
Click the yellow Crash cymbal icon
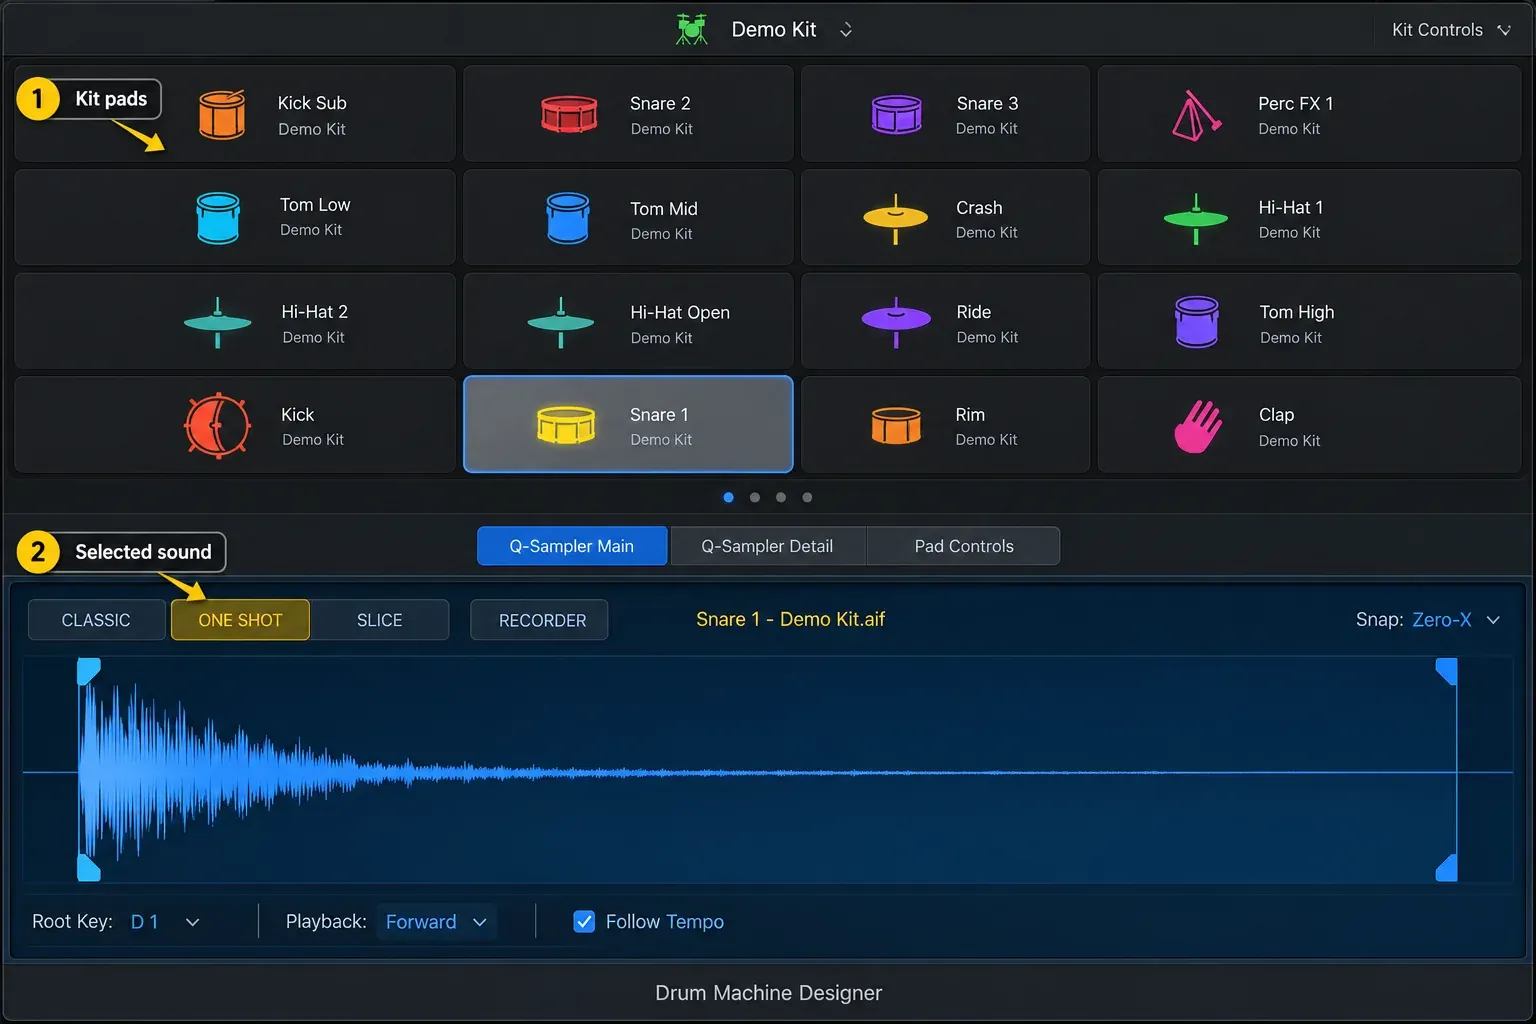pos(896,218)
